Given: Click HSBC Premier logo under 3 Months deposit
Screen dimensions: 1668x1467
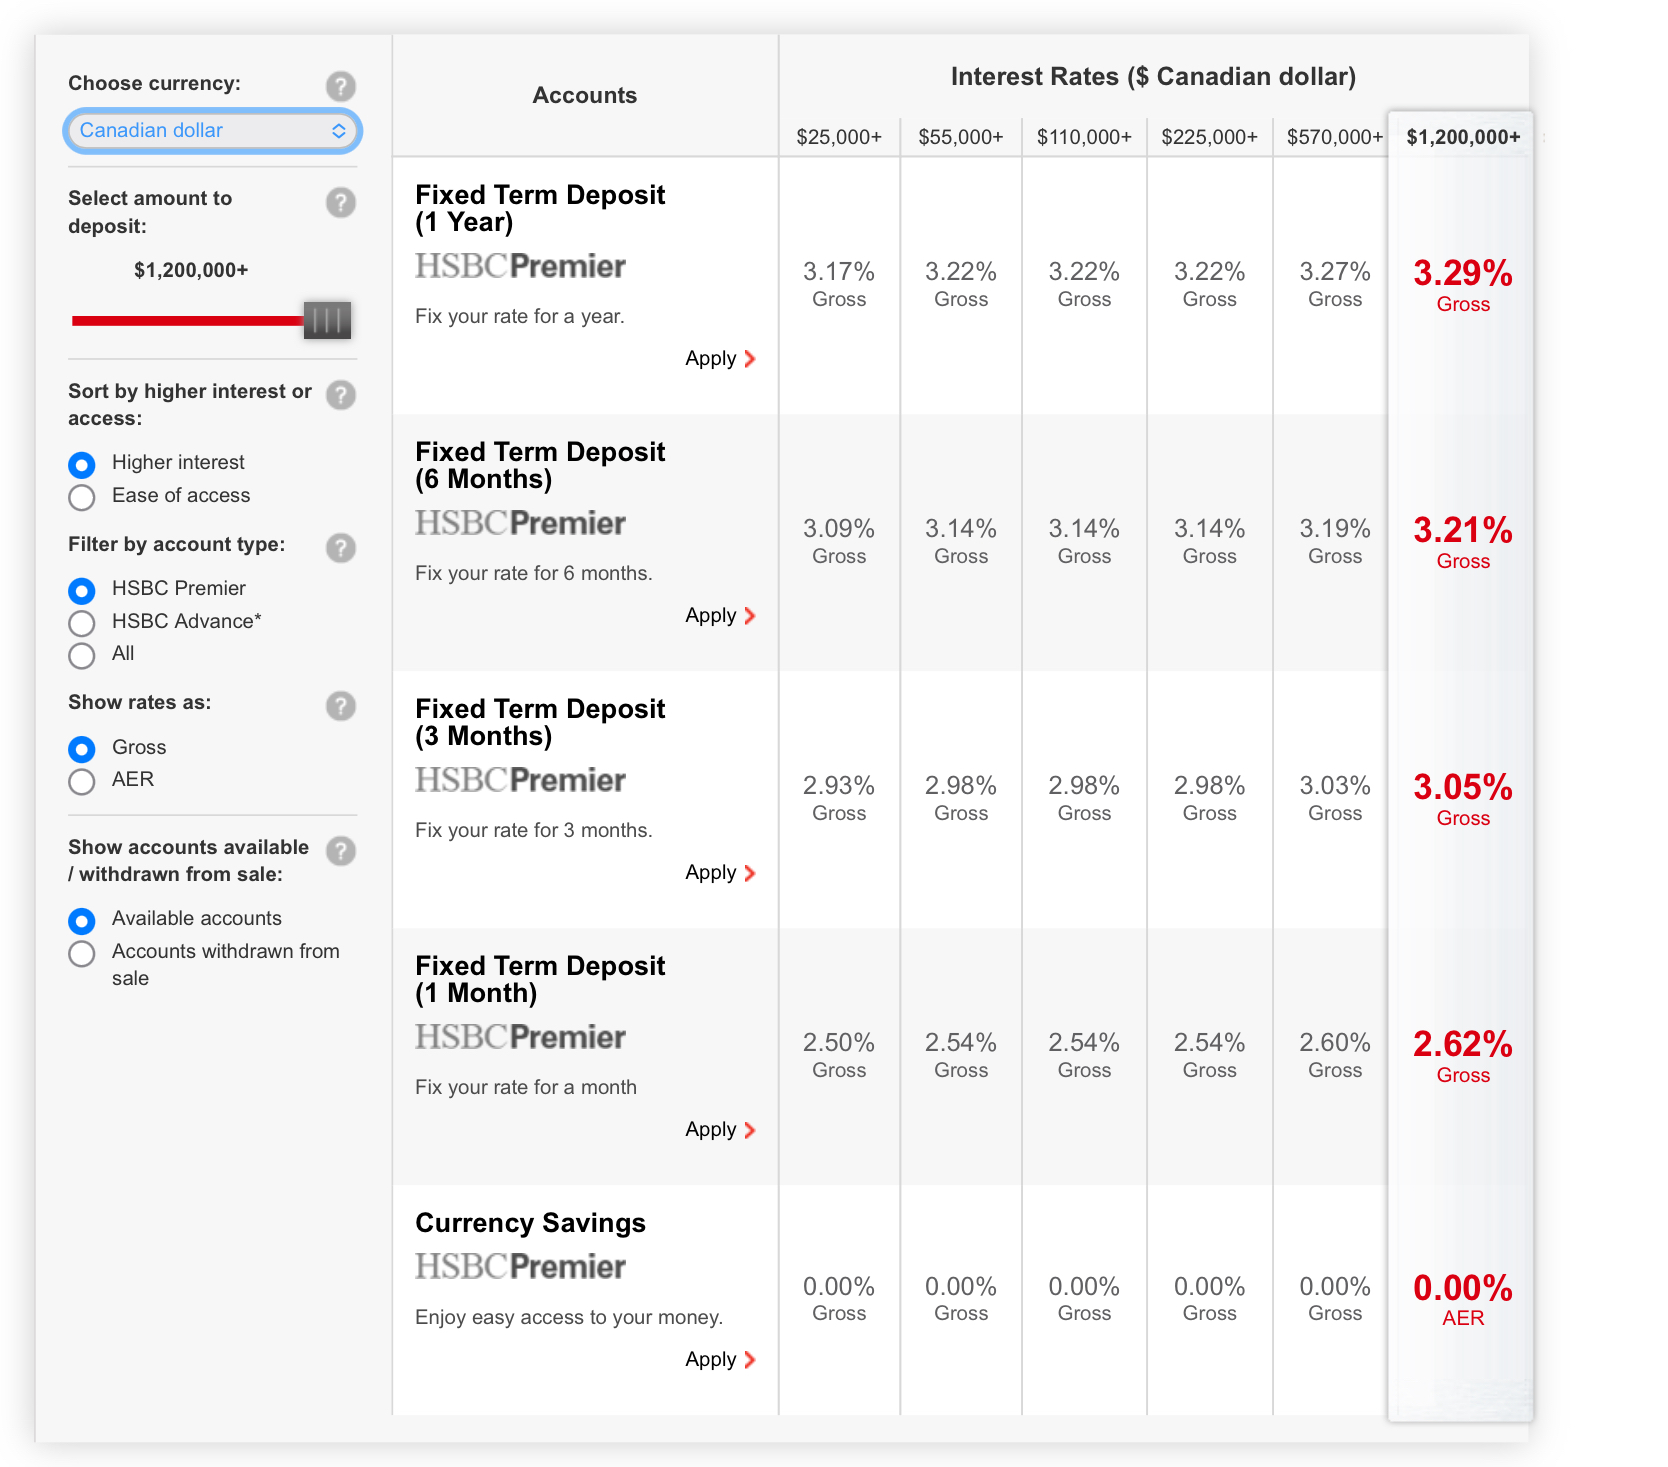Looking at the screenshot, I should tap(520, 780).
